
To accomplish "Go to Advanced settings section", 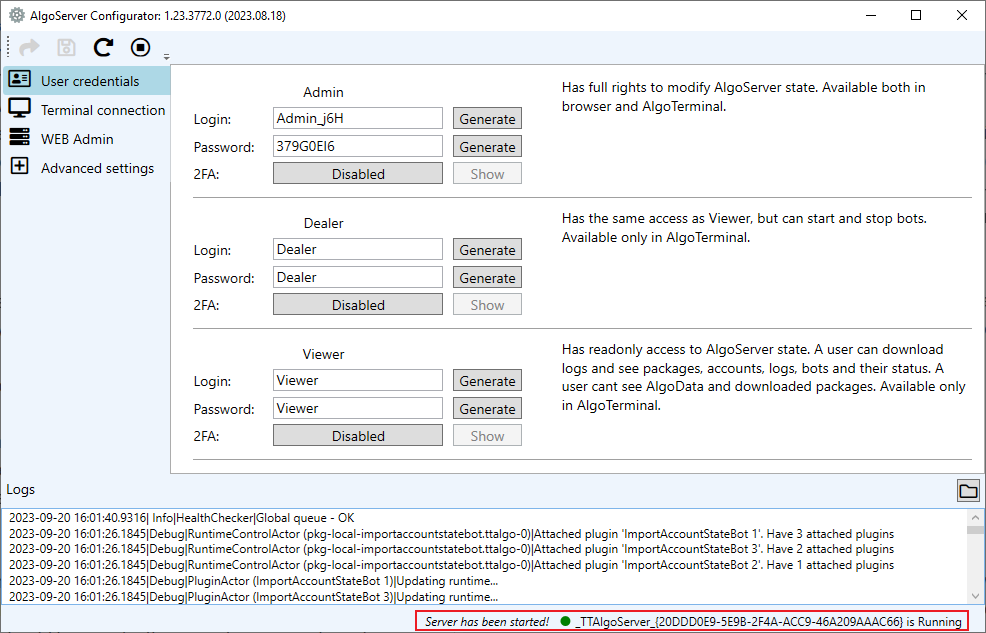I will tap(87, 167).
